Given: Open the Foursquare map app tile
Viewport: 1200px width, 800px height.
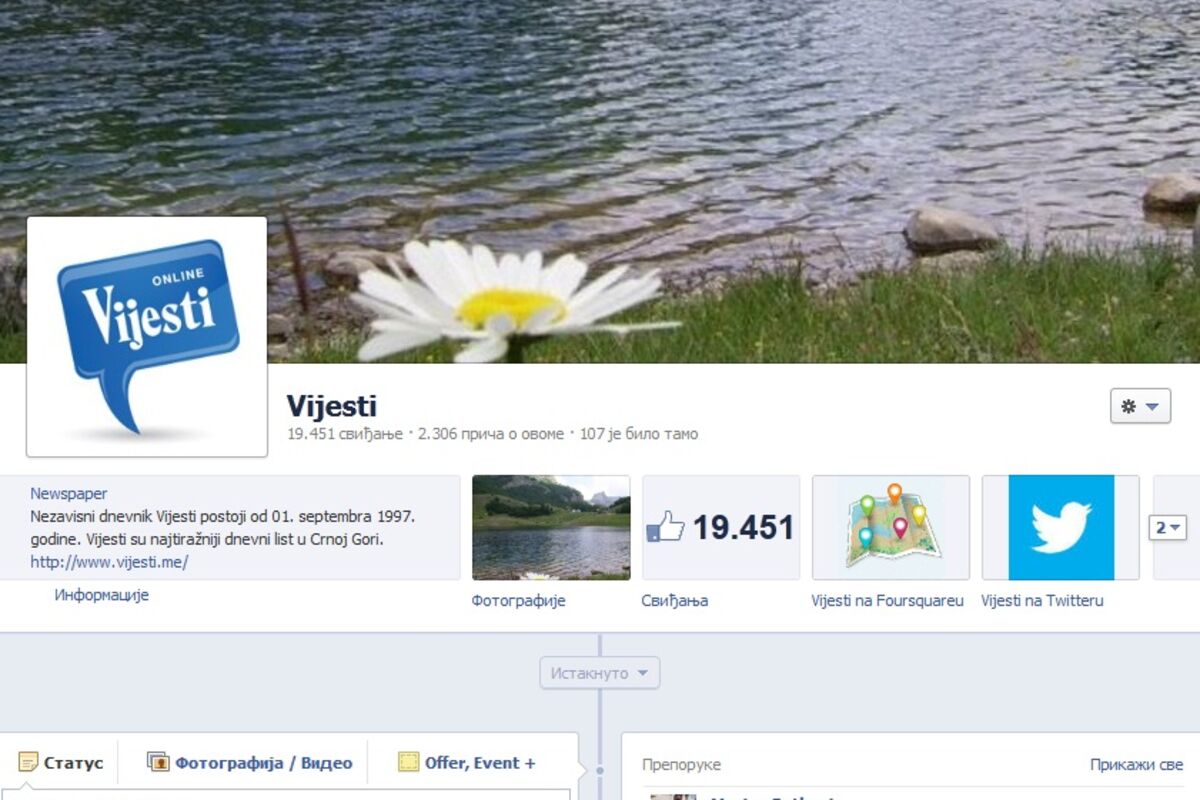Looking at the screenshot, I should [x=890, y=527].
